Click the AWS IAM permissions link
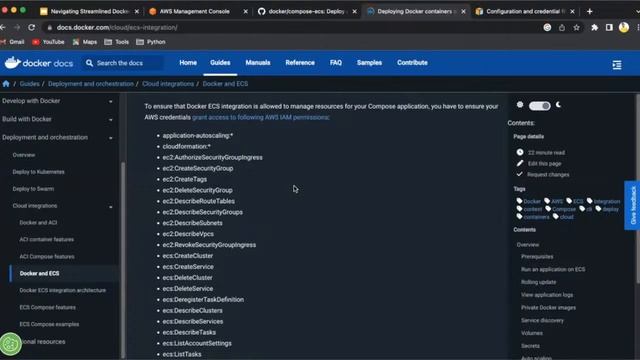This screenshot has width=640, height=360. [261, 117]
